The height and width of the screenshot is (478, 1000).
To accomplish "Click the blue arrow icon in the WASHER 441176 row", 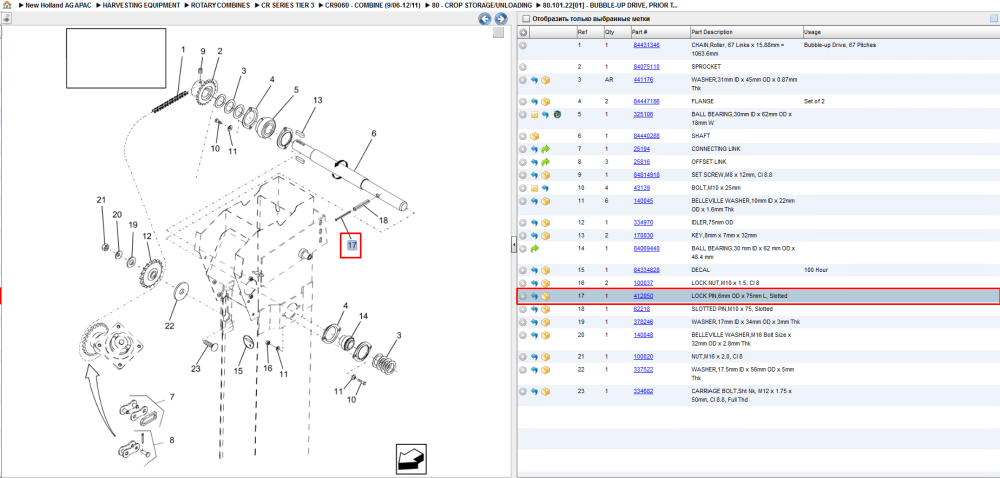I will click(x=534, y=80).
